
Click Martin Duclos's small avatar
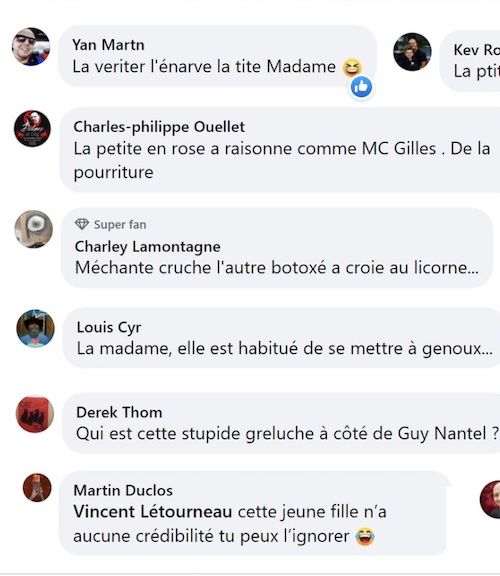[37, 487]
